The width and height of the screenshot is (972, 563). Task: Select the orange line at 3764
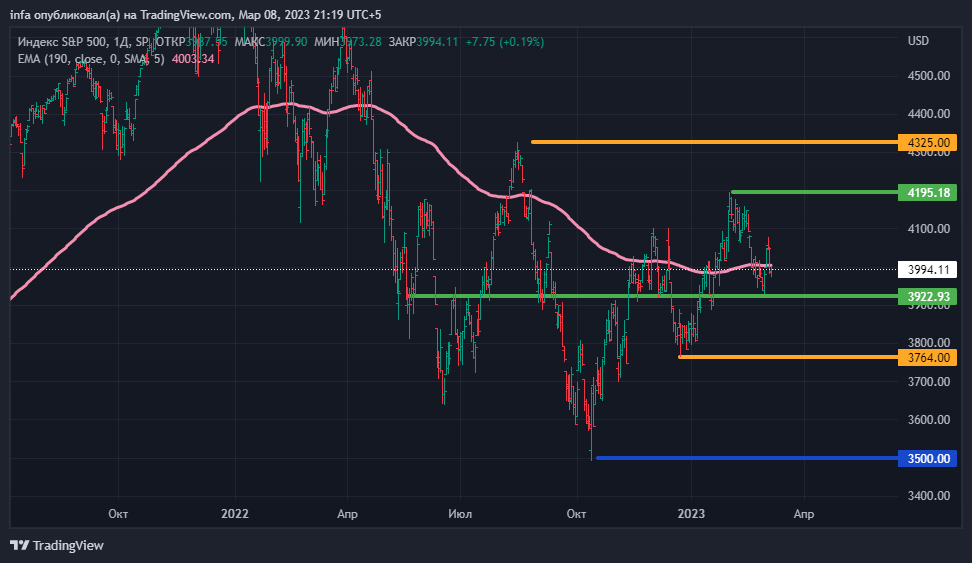789,357
